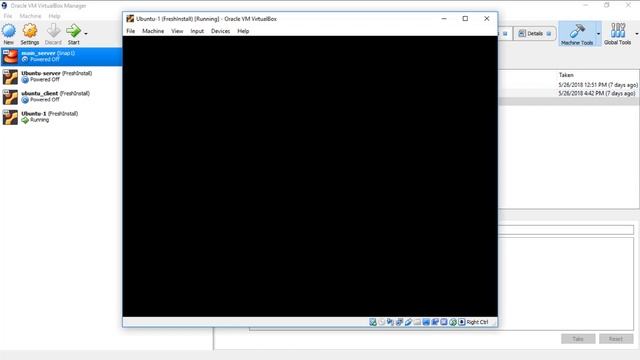The width and height of the screenshot is (640, 360).
Task: Click the green Running state icon for Ubuntu-1
Action: (x=25, y=120)
